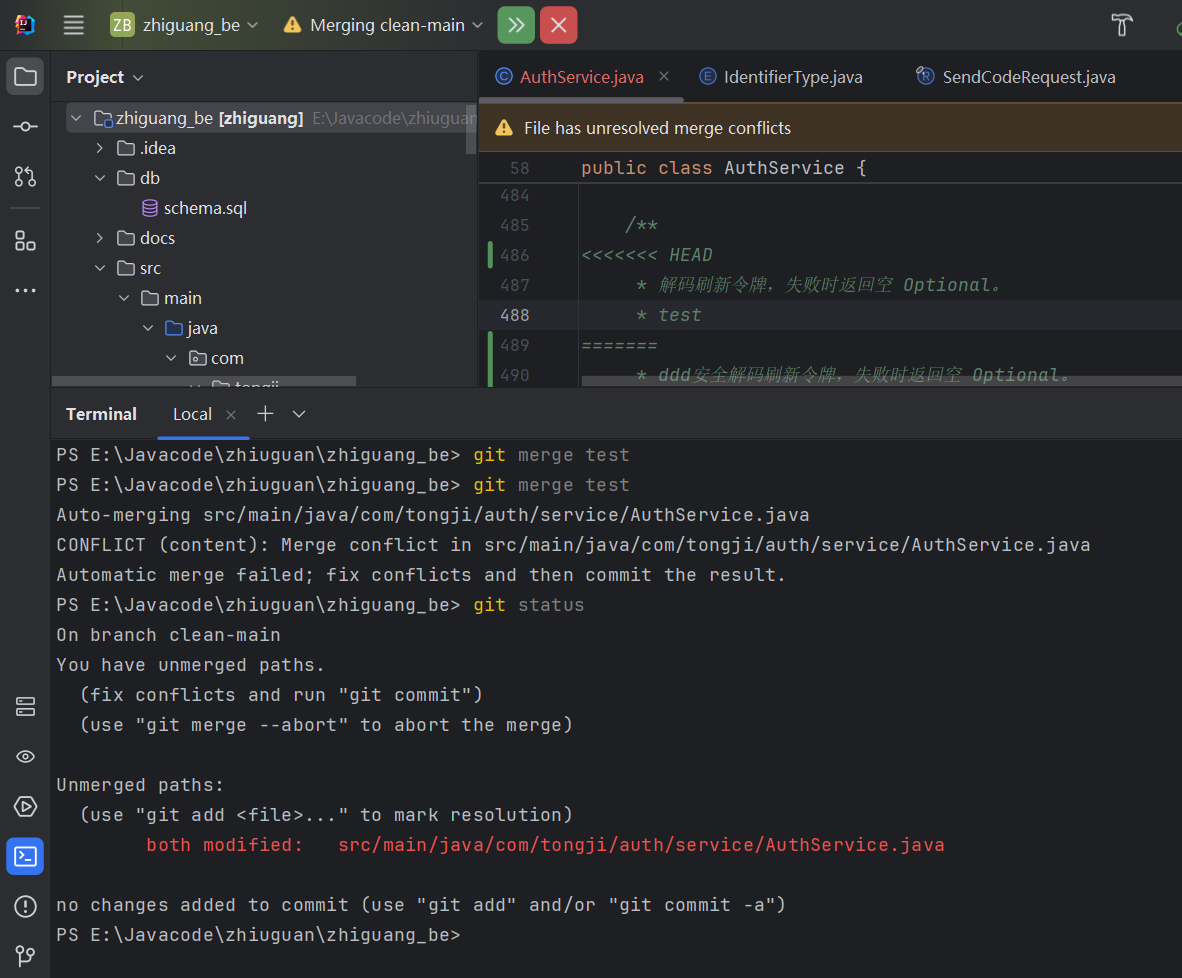This screenshot has width=1182, height=978.
Task: Click the 'both modified' red path line
Action: tap(545, 845)
